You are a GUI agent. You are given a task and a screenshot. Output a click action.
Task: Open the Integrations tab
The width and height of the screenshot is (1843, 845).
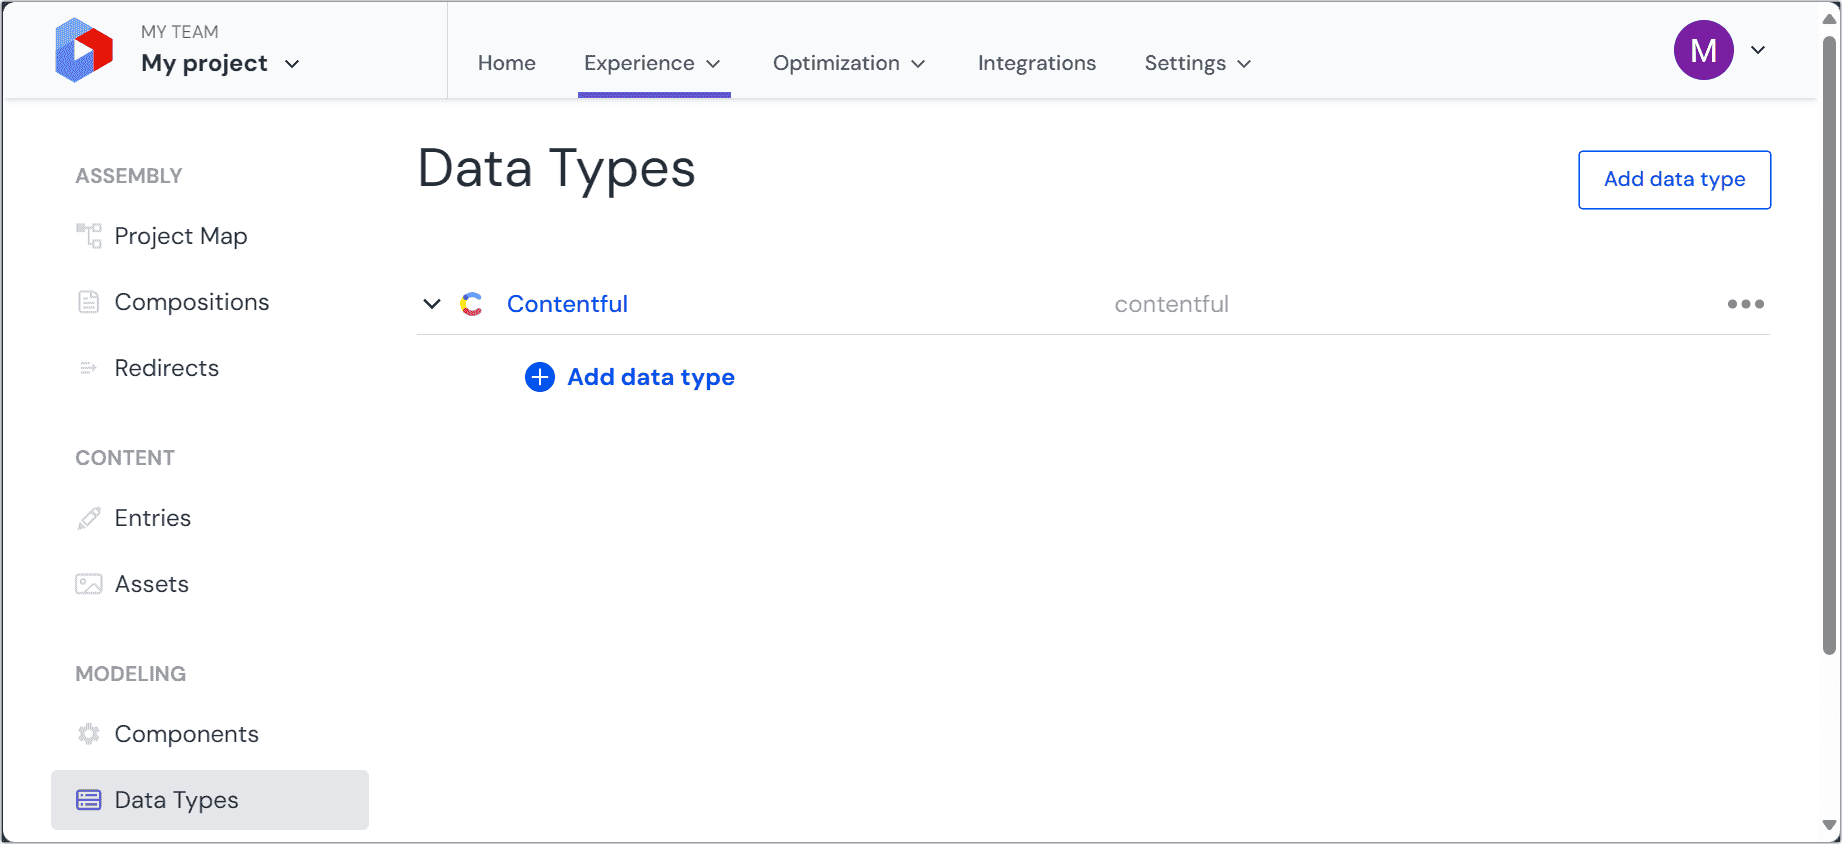1036,63
